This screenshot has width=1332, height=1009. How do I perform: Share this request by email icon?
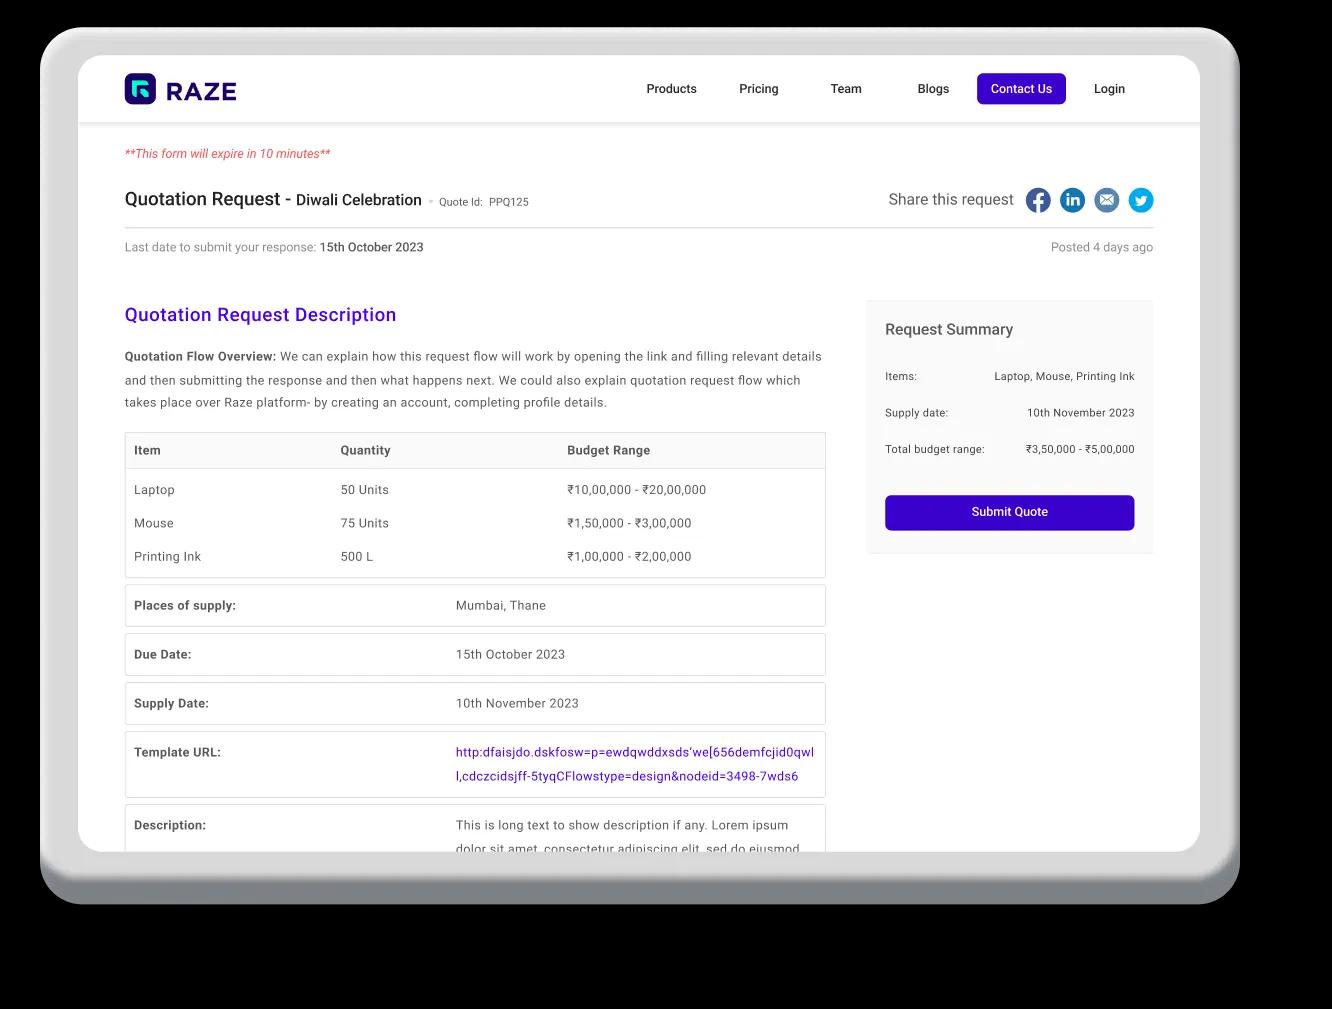[x=1106, y=200]
